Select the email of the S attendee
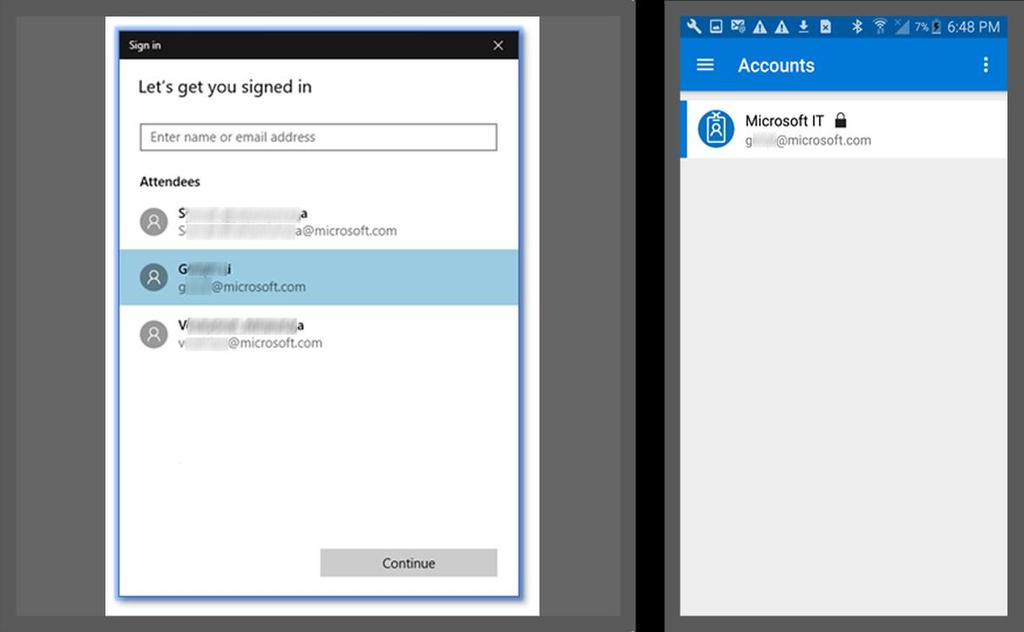This screenshot has height=632, width=1024. click(x=287, y=230)
